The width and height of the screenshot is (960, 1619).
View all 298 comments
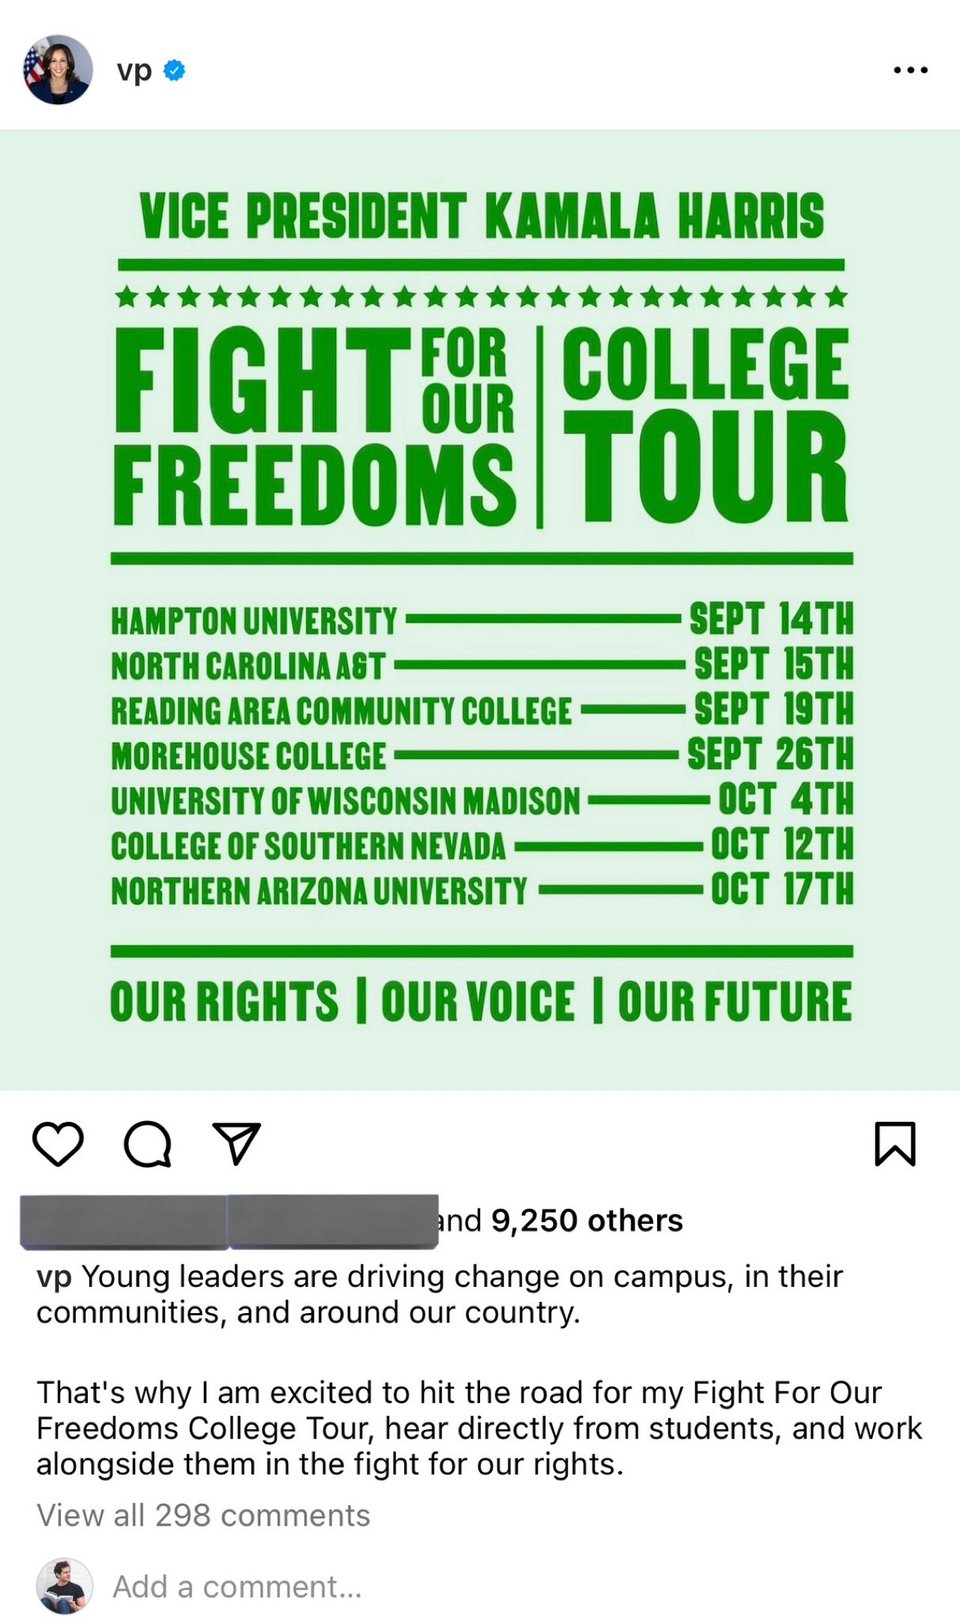click(203, 1516)
